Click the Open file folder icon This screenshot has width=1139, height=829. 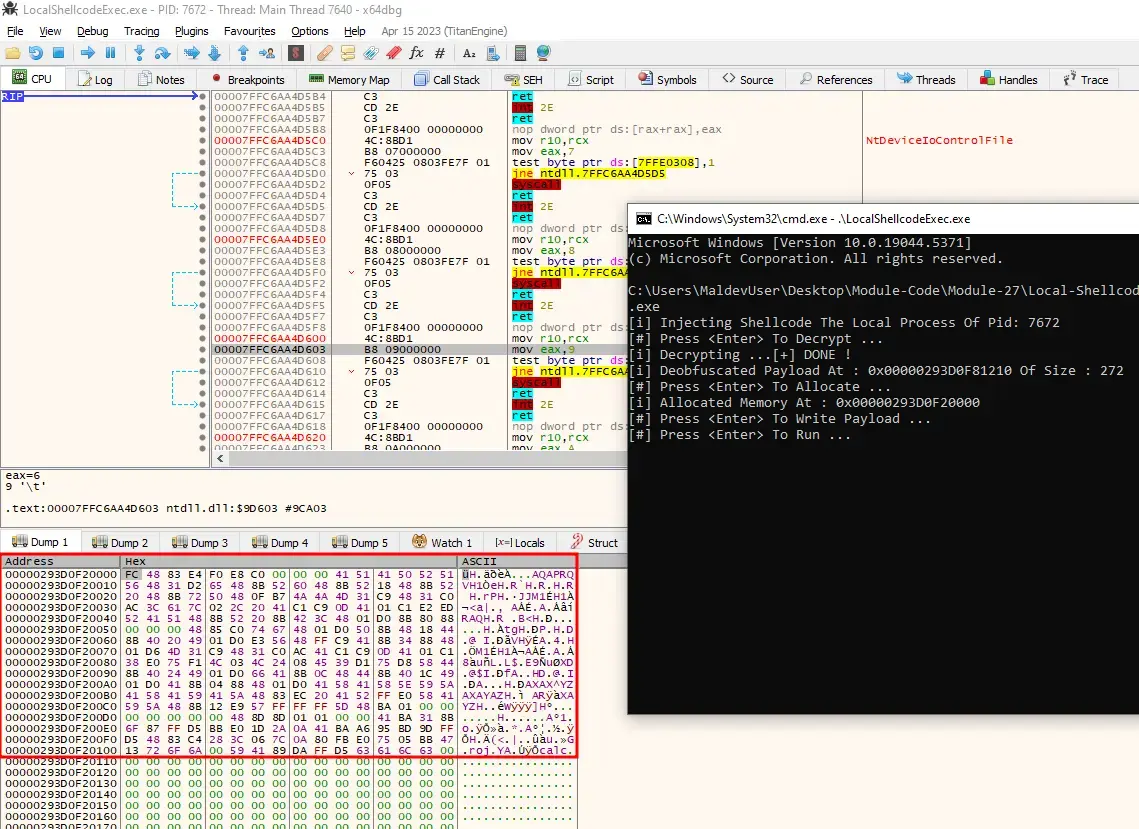click(x=12, y=53)
